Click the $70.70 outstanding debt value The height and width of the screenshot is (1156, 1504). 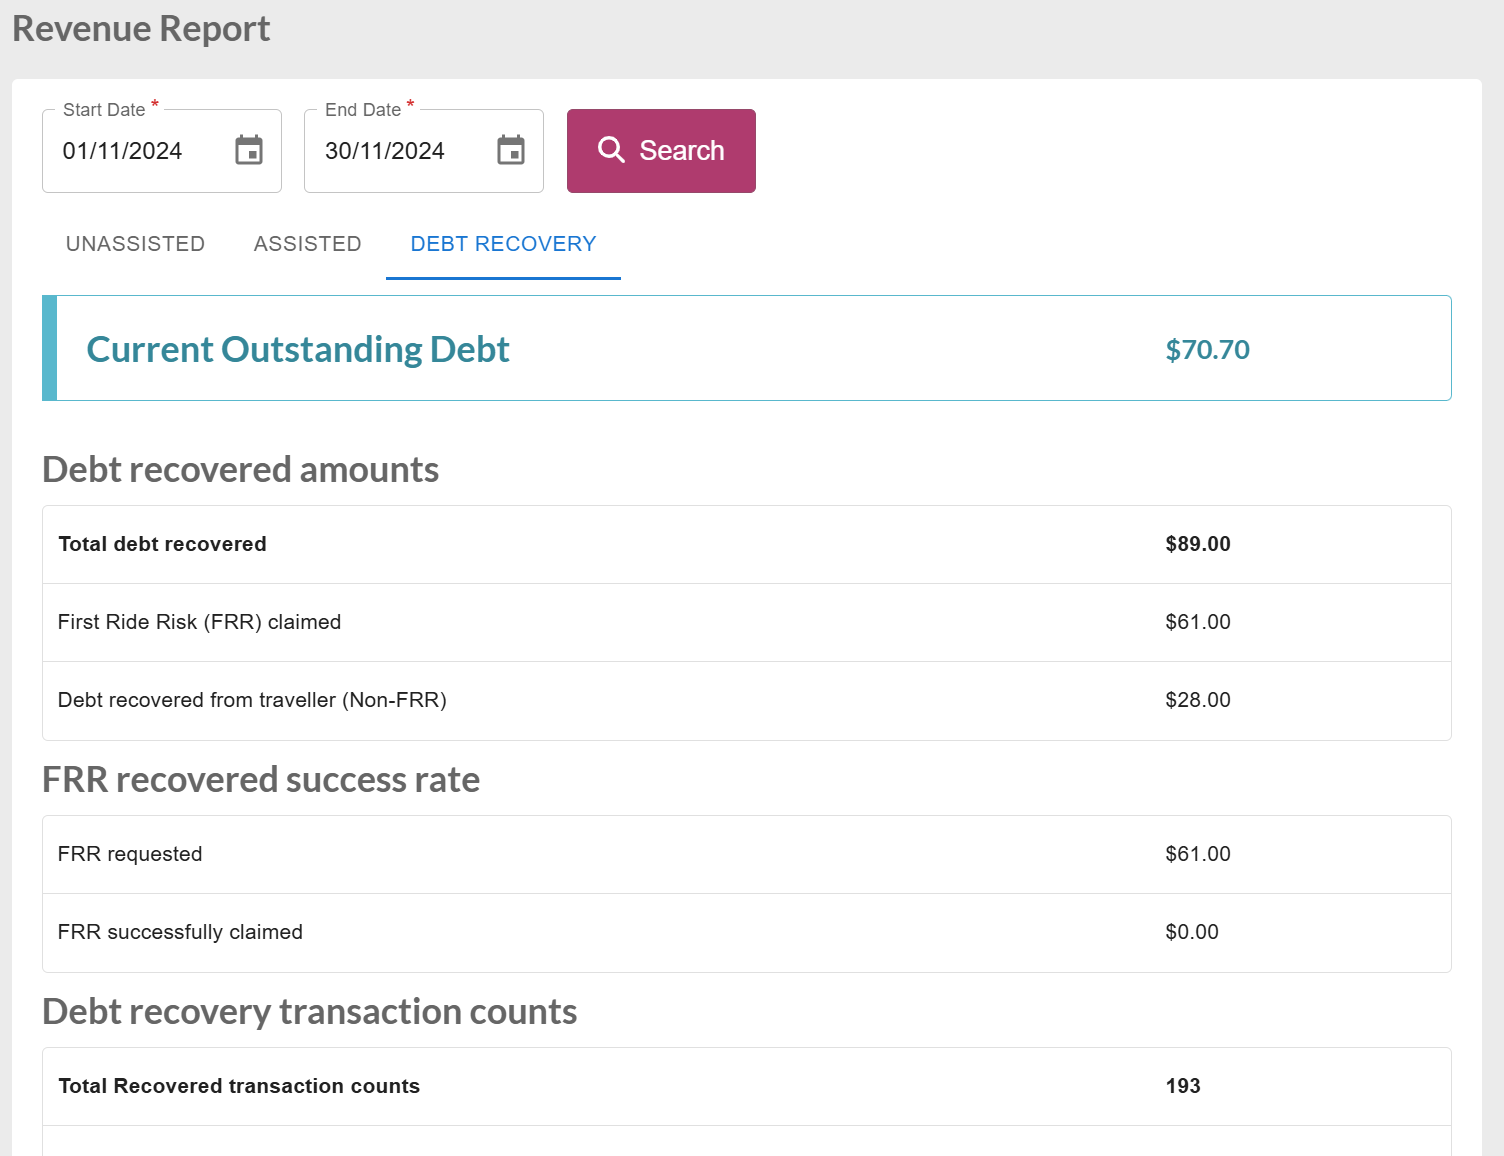click(x=1208, y=350)
